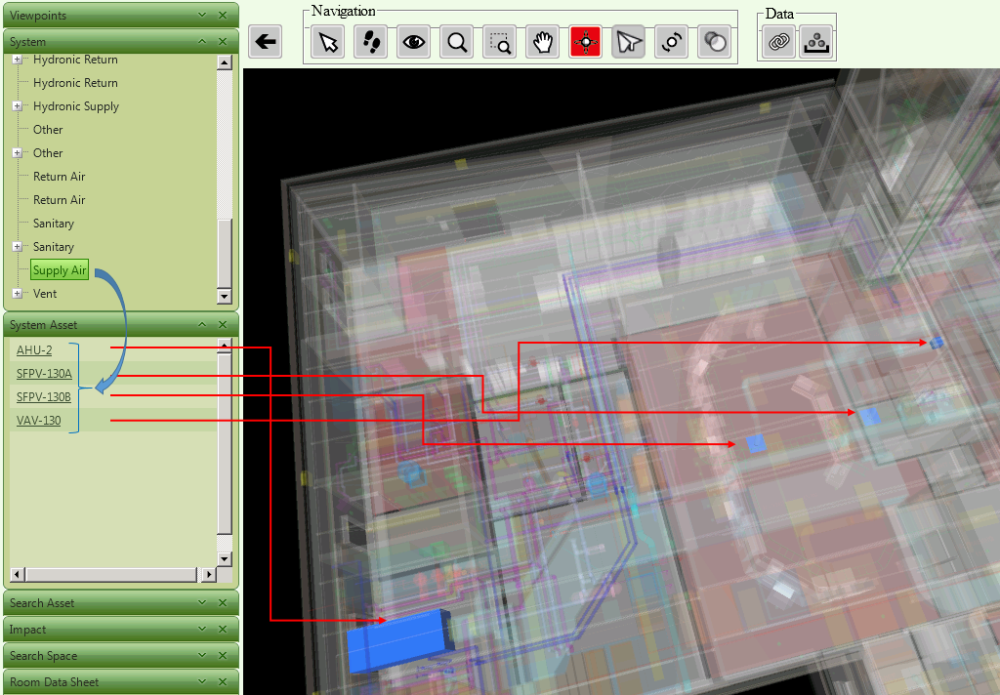Select the Turntable rotation tool
The width and height of the screenshot is (1000, 695).
click(671, 42)
